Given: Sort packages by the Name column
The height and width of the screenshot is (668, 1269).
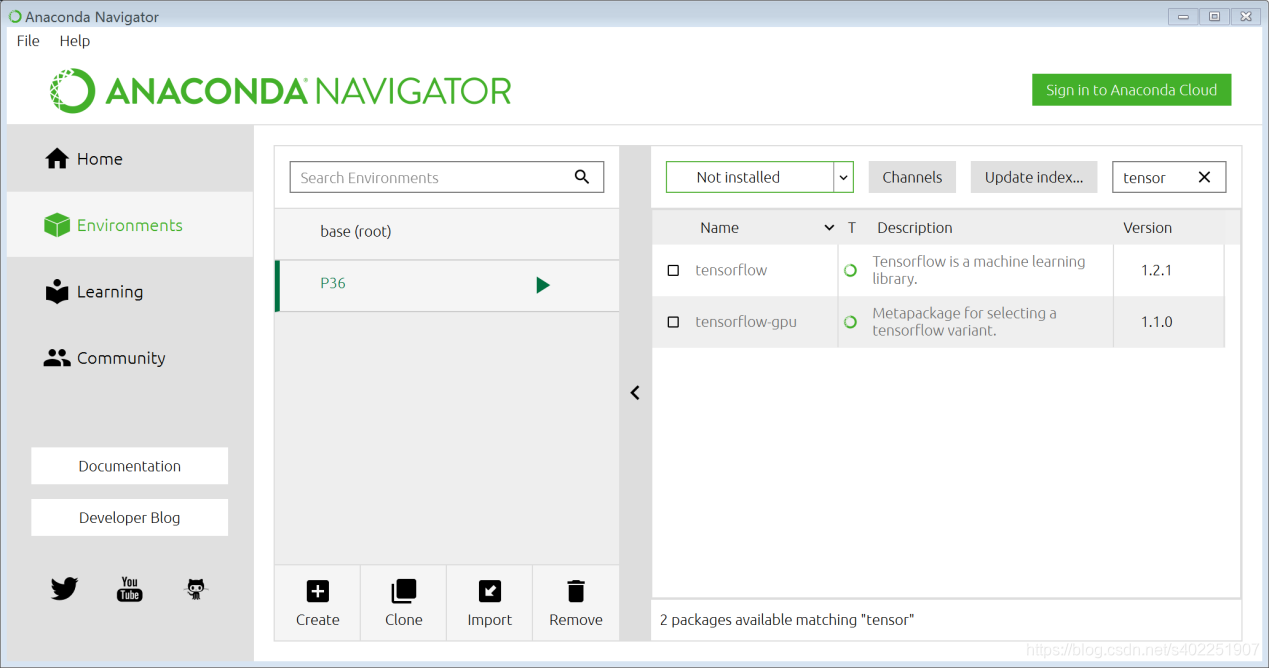Looking at the screenshot, I should click(x=745, y=228).
